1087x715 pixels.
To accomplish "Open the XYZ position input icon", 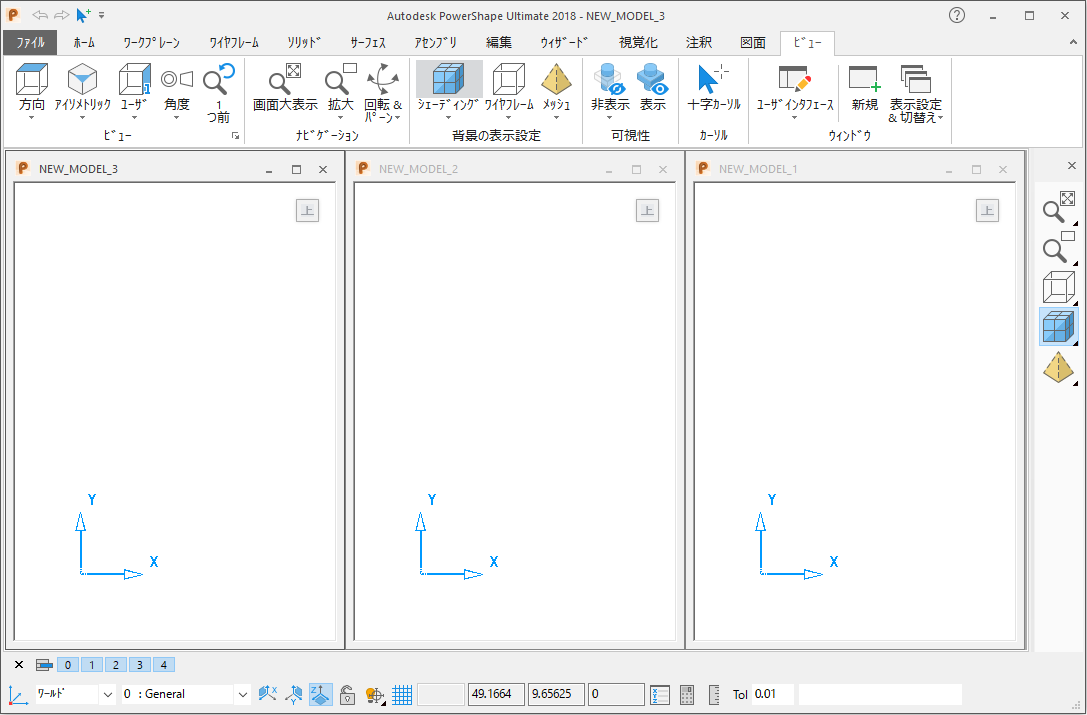I will (x=660, y=694).
